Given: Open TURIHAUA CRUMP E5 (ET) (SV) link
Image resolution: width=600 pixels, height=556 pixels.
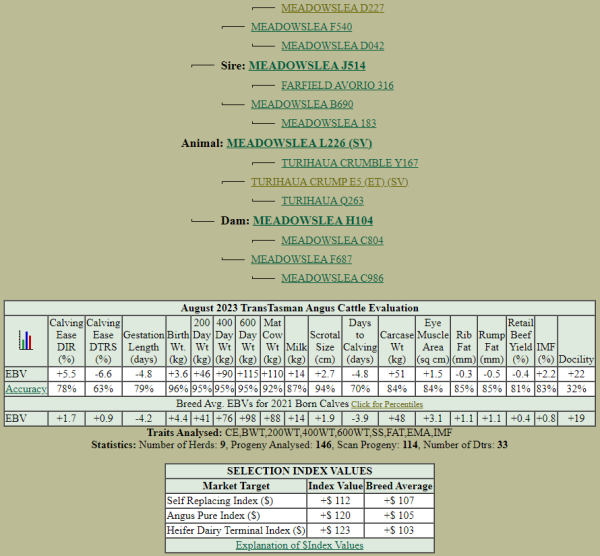Looking at the screenshot, I should [x=329, y=182].
